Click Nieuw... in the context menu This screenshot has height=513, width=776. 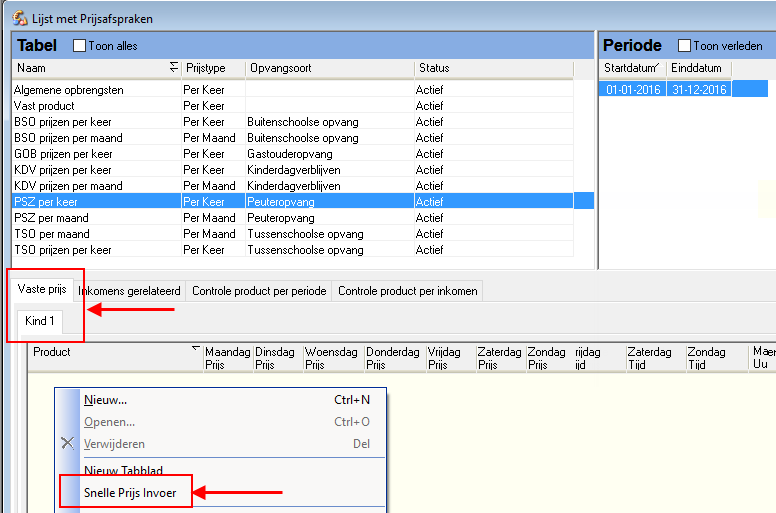click(106, 400)
